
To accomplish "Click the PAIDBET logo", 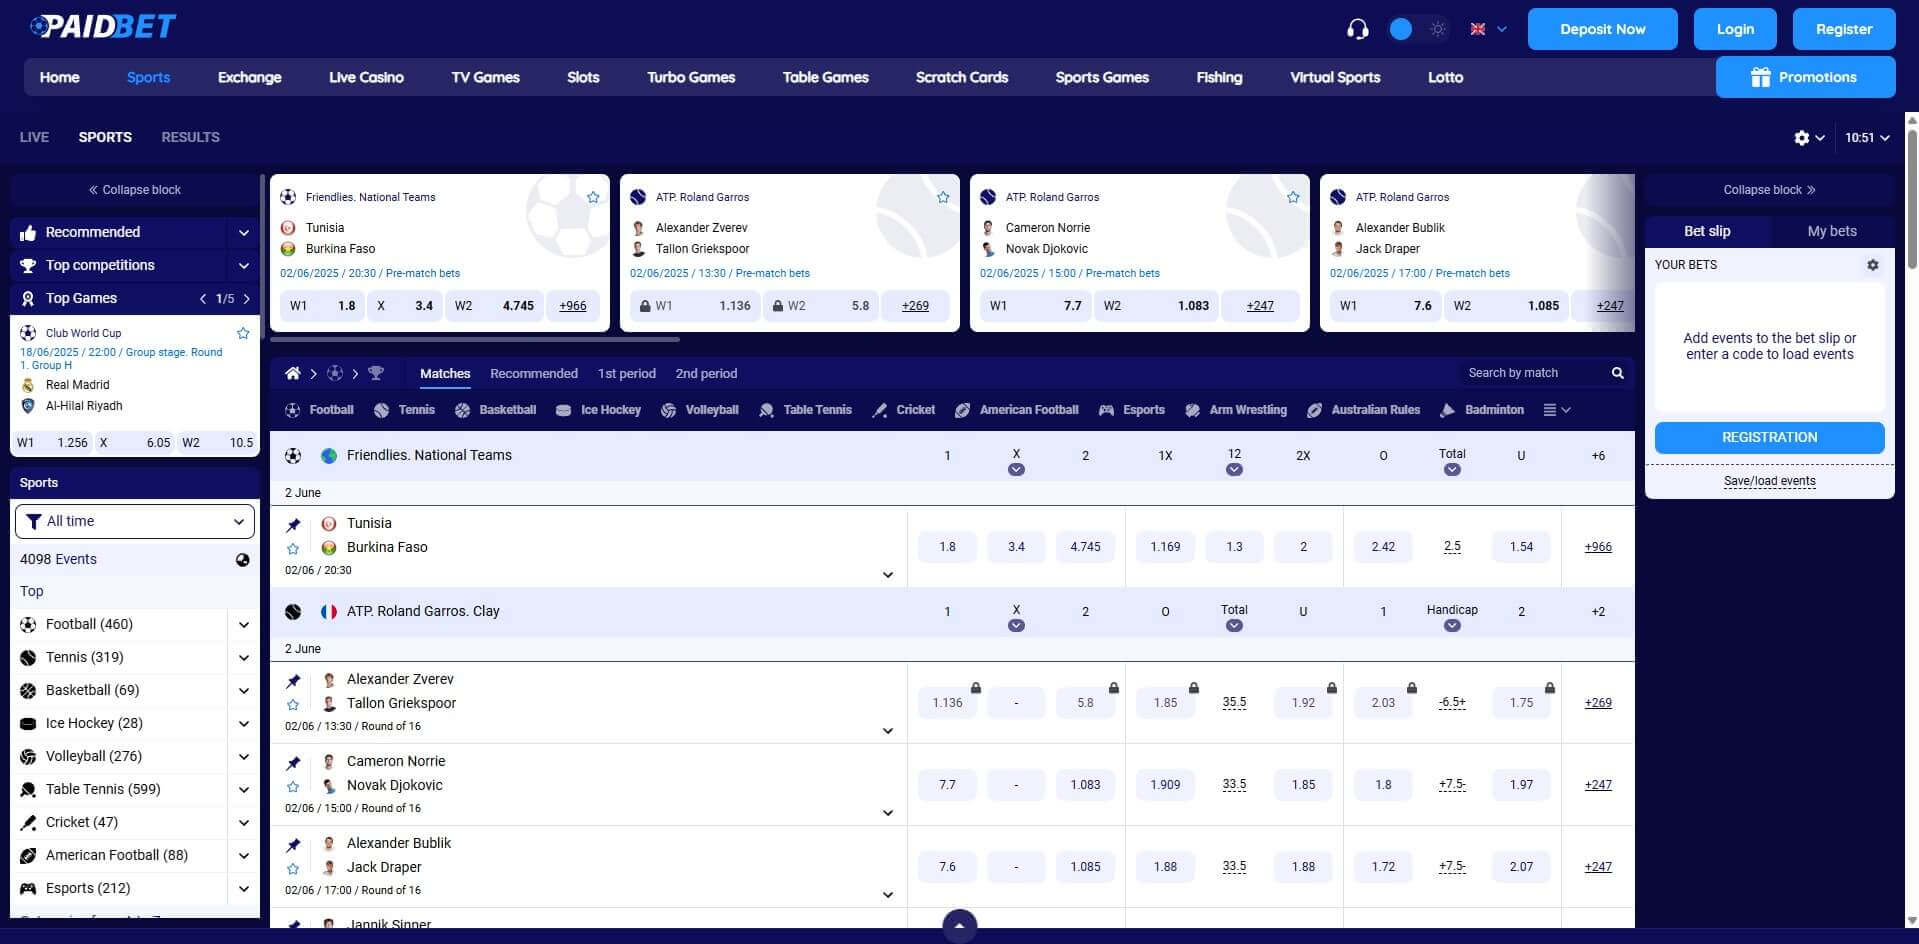I will click(x=102, y=26).
